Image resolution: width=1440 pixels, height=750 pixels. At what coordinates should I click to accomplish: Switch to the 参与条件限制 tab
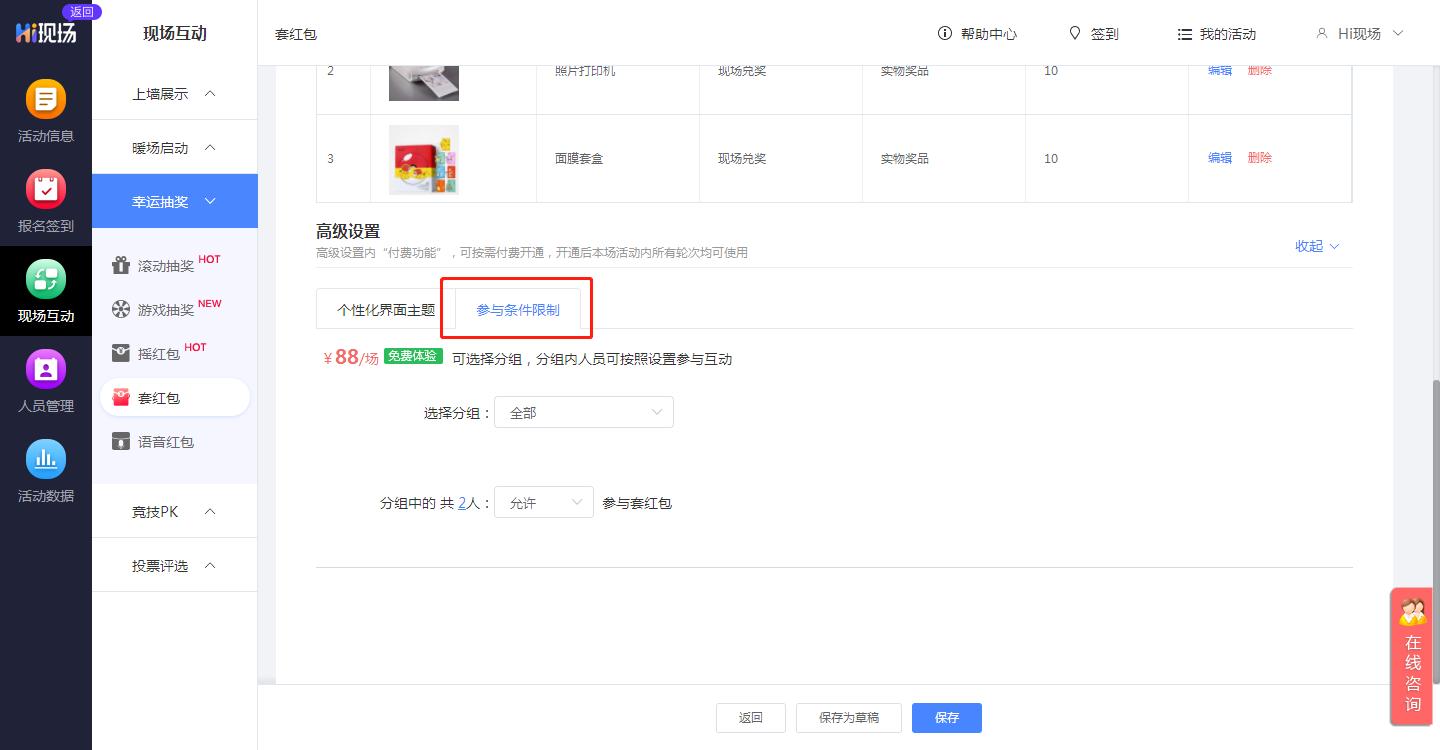(516, 310)
